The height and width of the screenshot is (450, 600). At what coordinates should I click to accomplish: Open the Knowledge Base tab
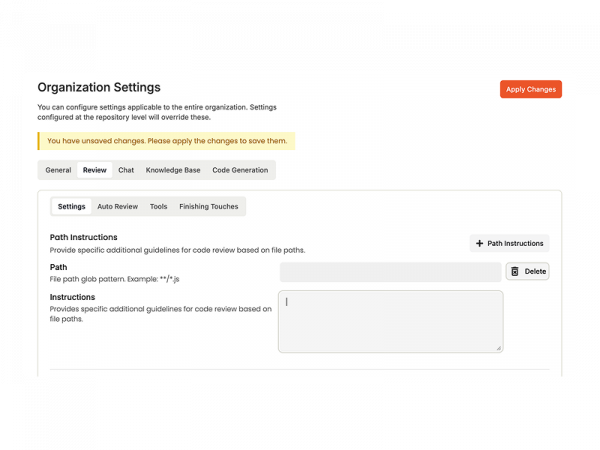[173, 170]
